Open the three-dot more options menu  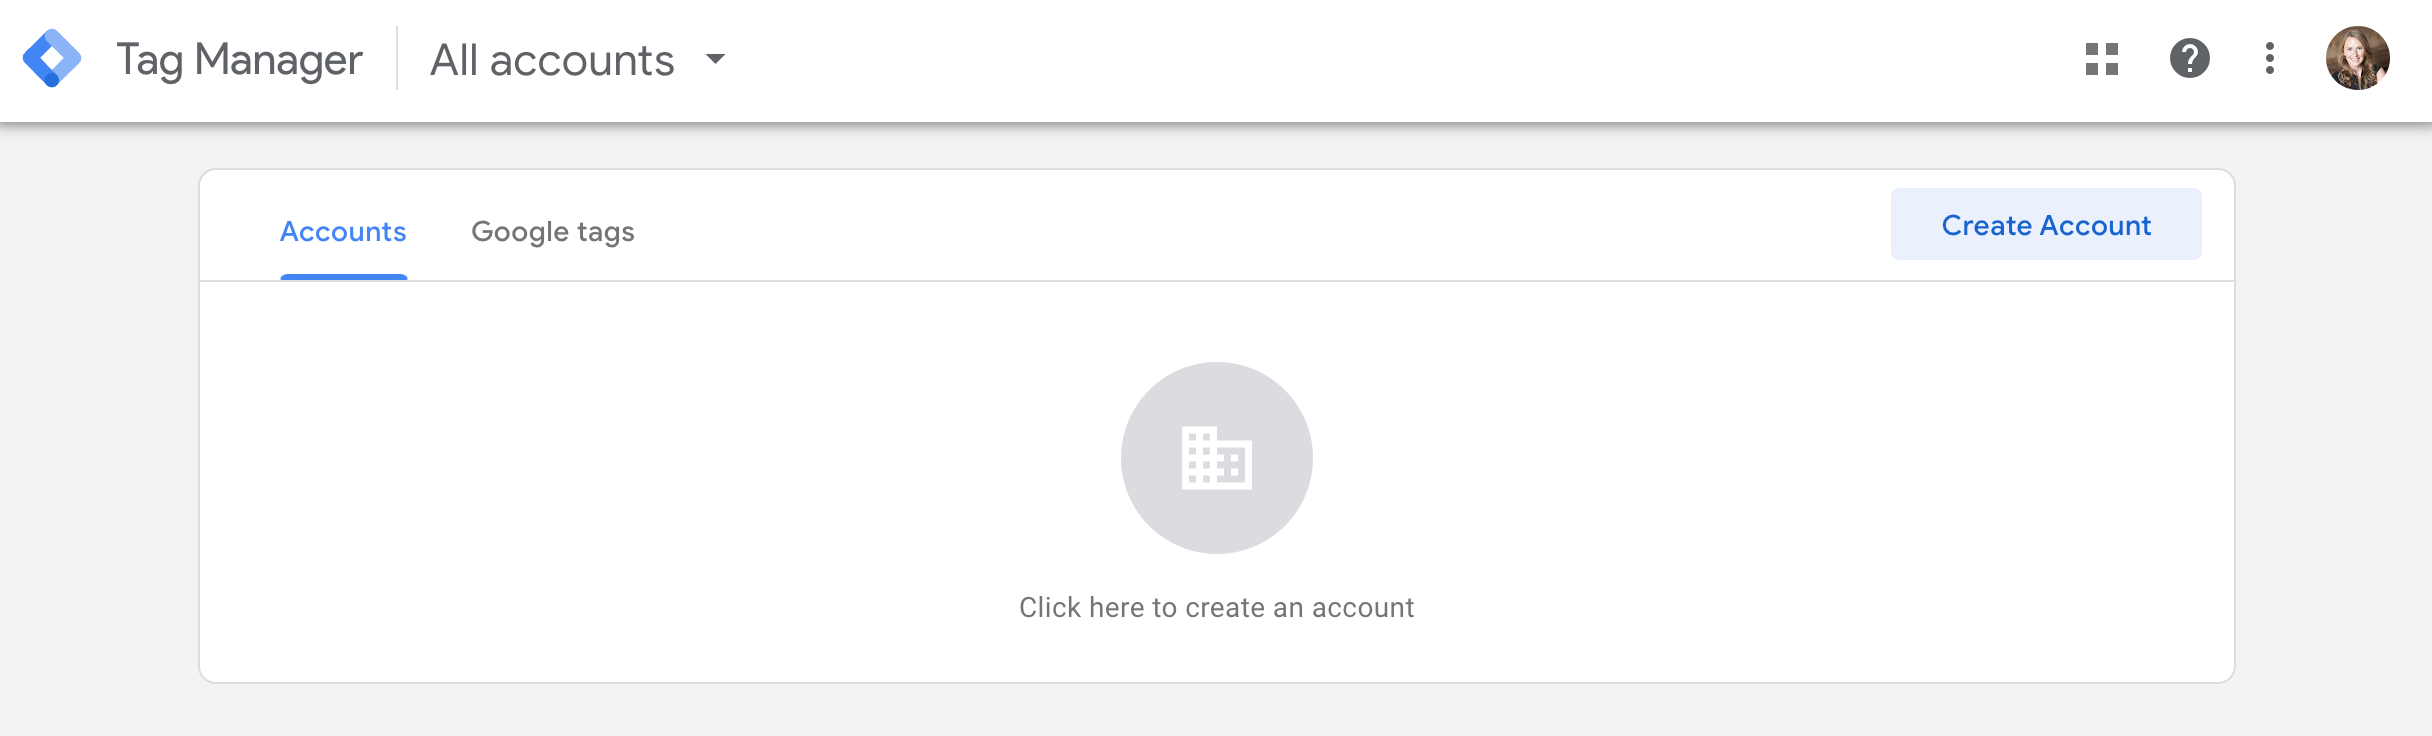[2270, 58]
